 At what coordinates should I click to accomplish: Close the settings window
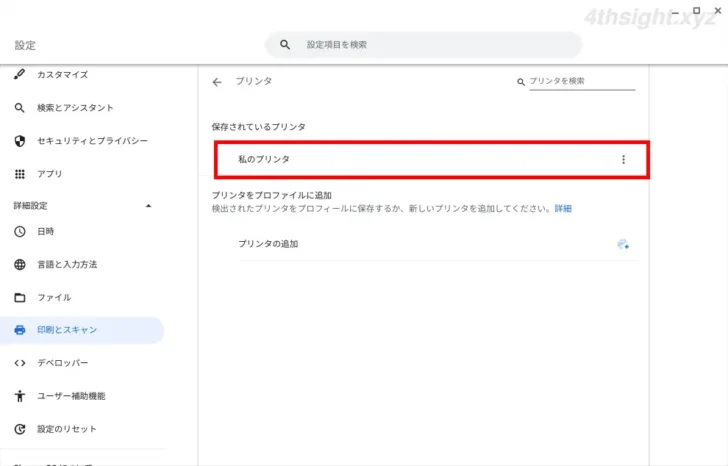pos(718,10)
